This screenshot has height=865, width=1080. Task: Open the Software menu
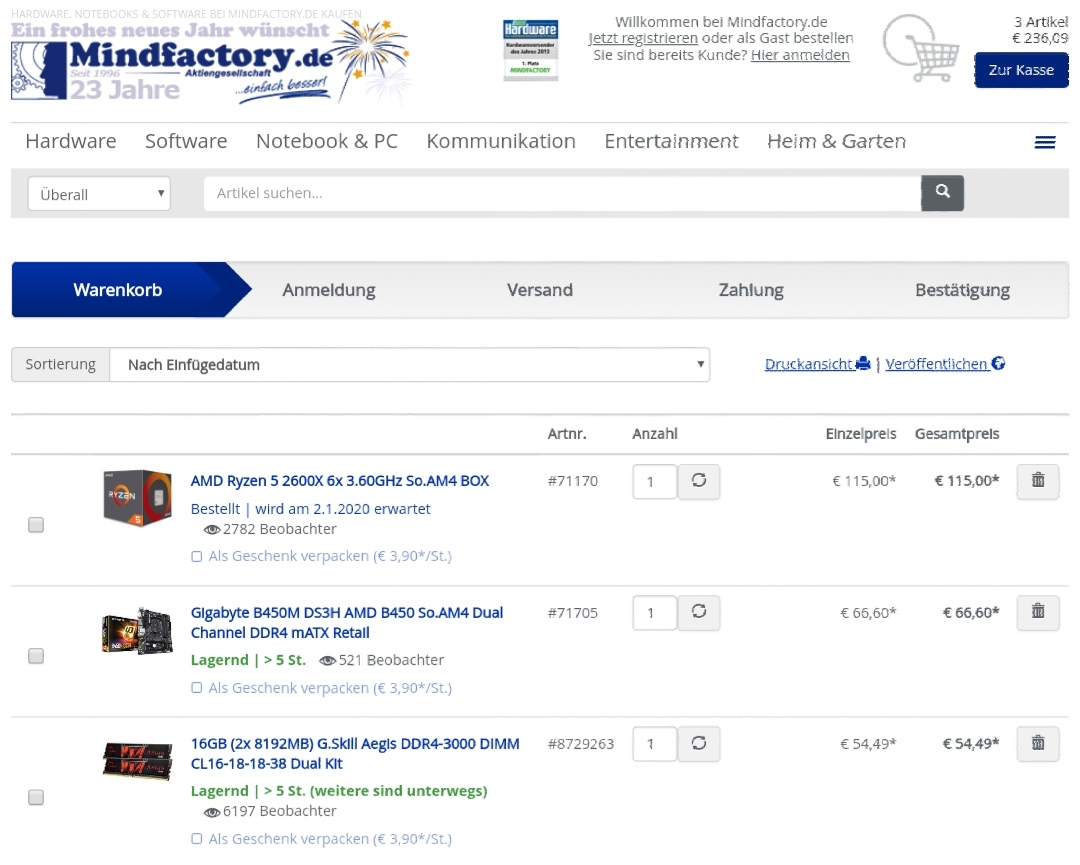click(x=186, y=141)
